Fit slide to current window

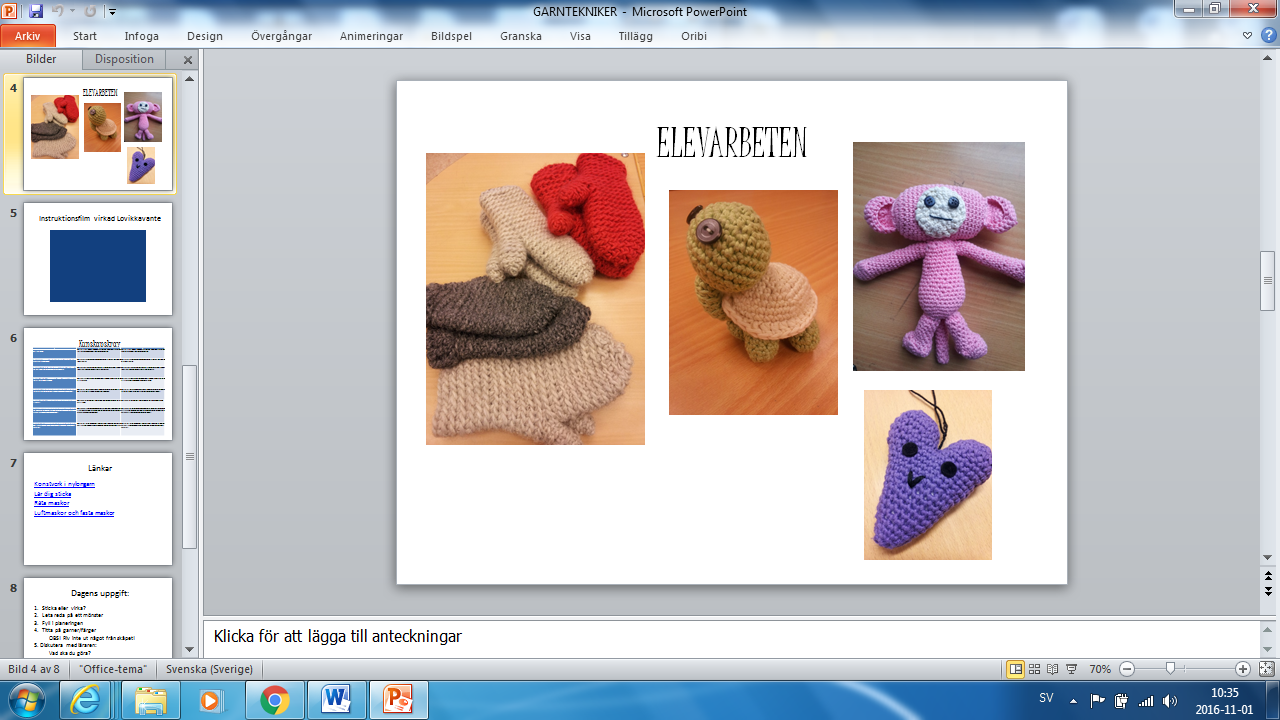1266,669
